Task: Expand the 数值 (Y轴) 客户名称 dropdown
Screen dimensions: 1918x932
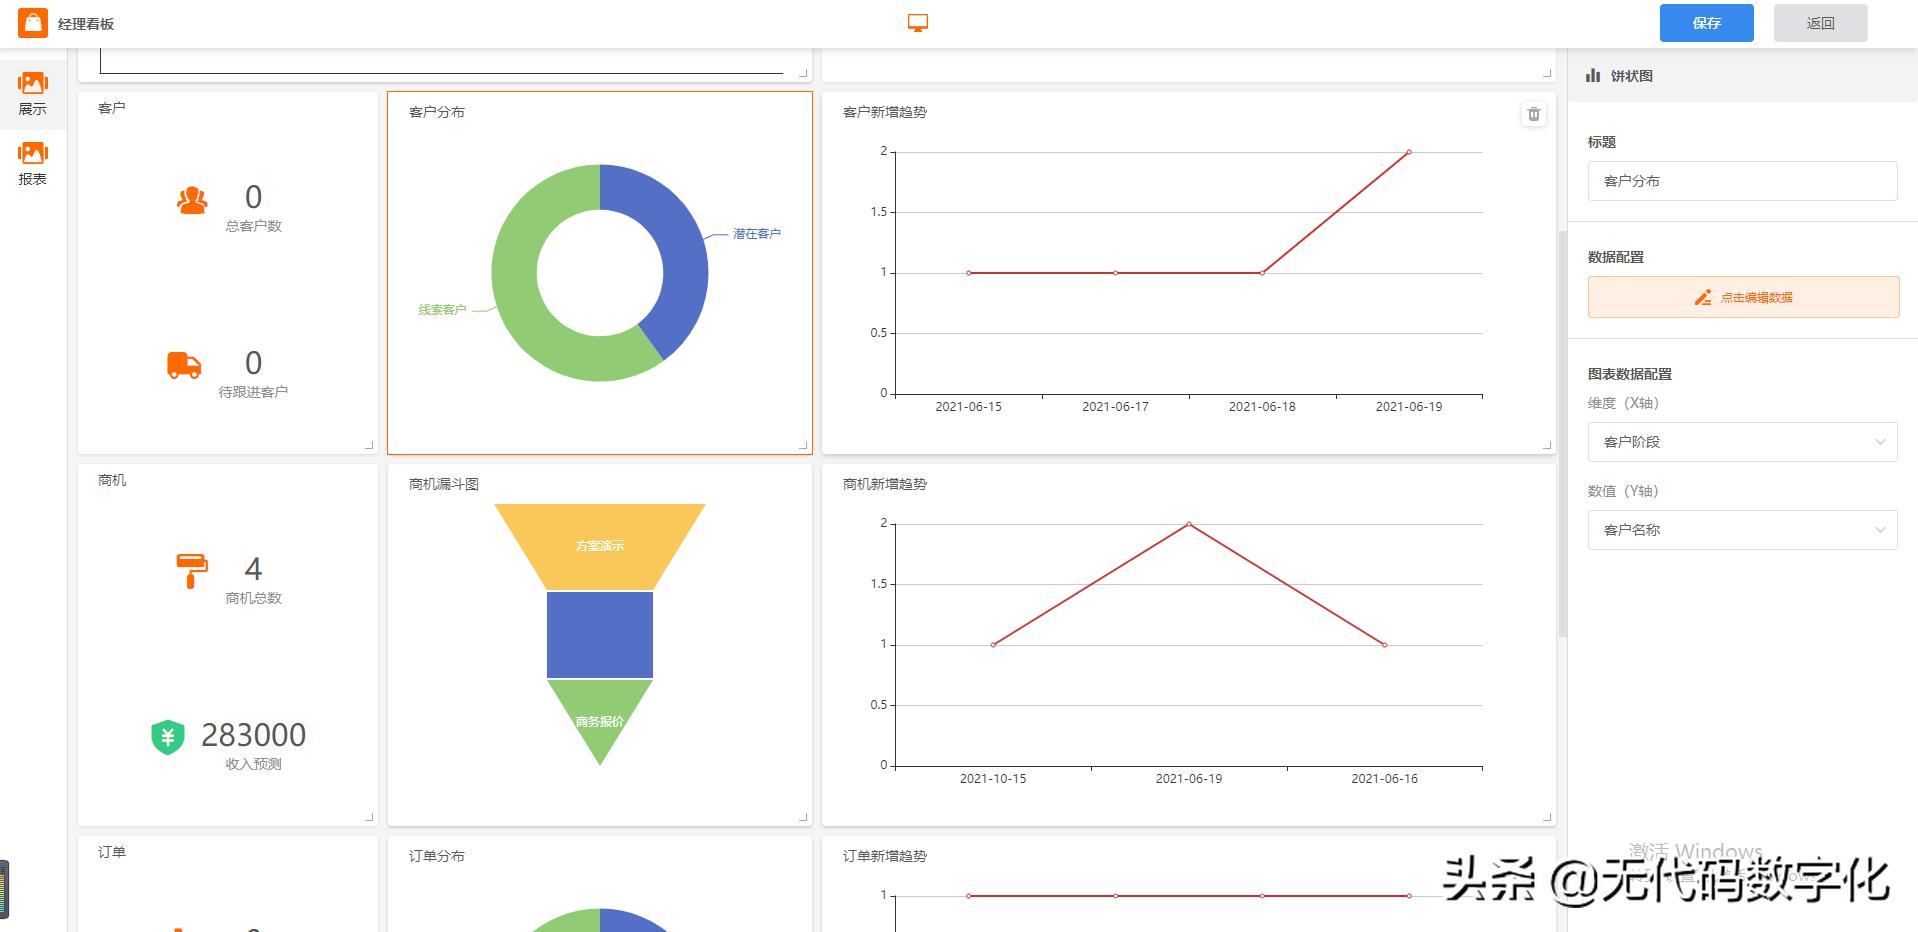Action: click(x=1742, y=530)
